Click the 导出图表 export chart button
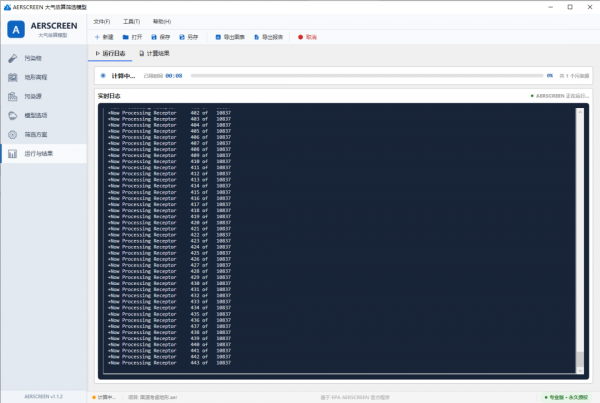Image resolution: width=600 pixels, height=403 pixels. point(230,37)
